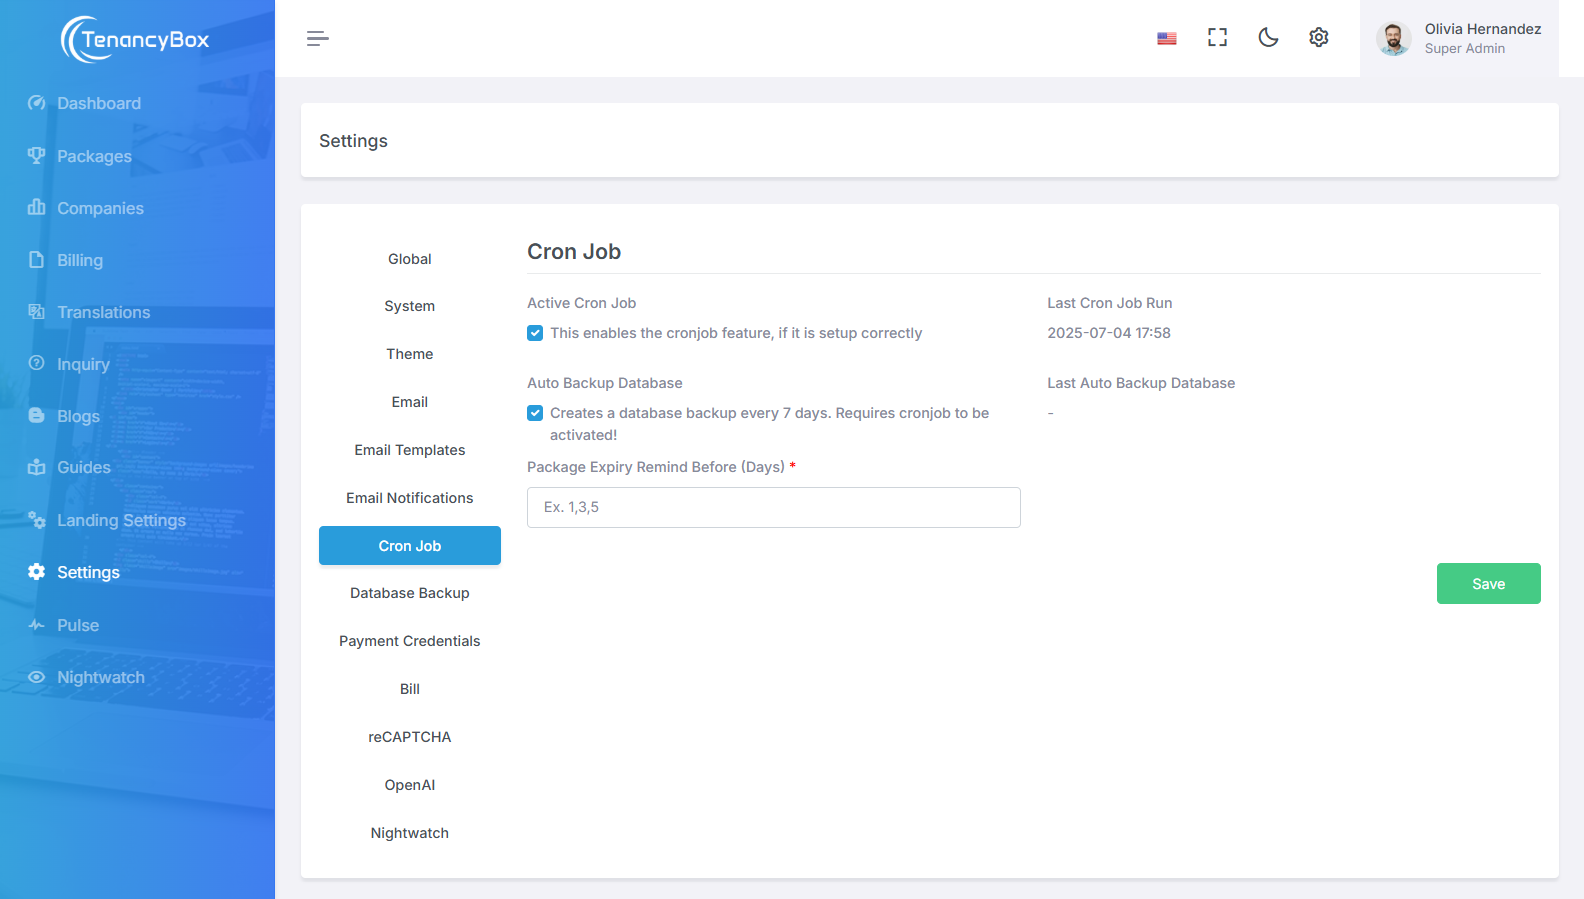This screenshot has width=1584, height=899.
Task: Click the 'Last Auto Backup Database' label
Action: (1141, 383)
